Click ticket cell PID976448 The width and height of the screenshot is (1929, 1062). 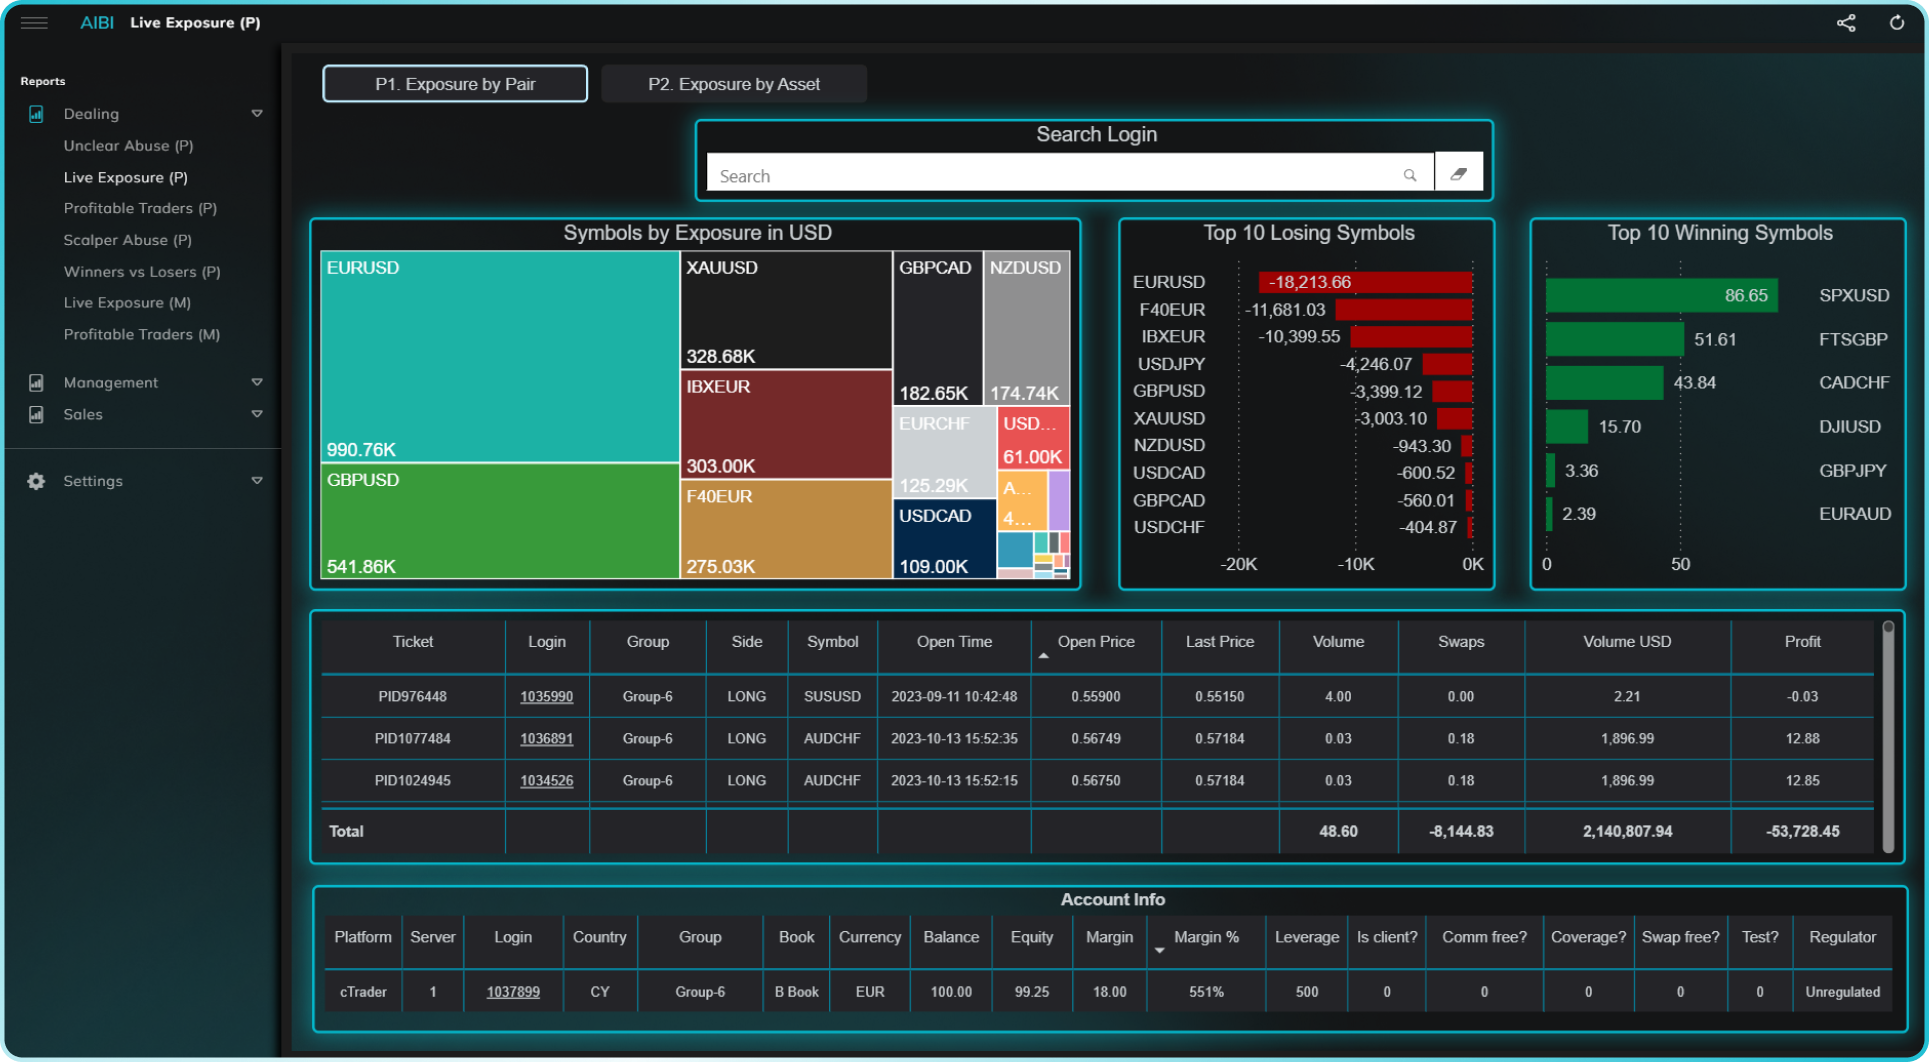click(413, 696)
